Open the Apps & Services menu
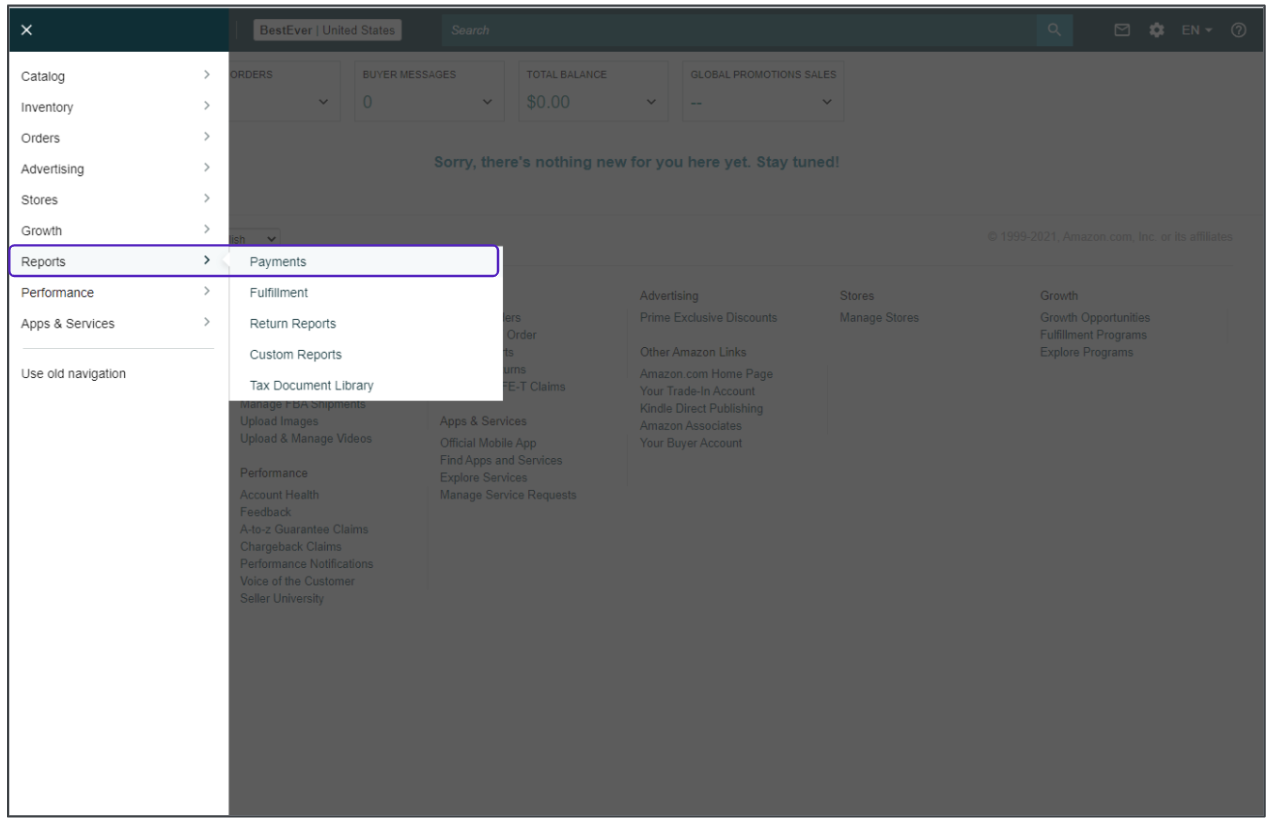The image size is (1276, 824). [x=67, y=324]
